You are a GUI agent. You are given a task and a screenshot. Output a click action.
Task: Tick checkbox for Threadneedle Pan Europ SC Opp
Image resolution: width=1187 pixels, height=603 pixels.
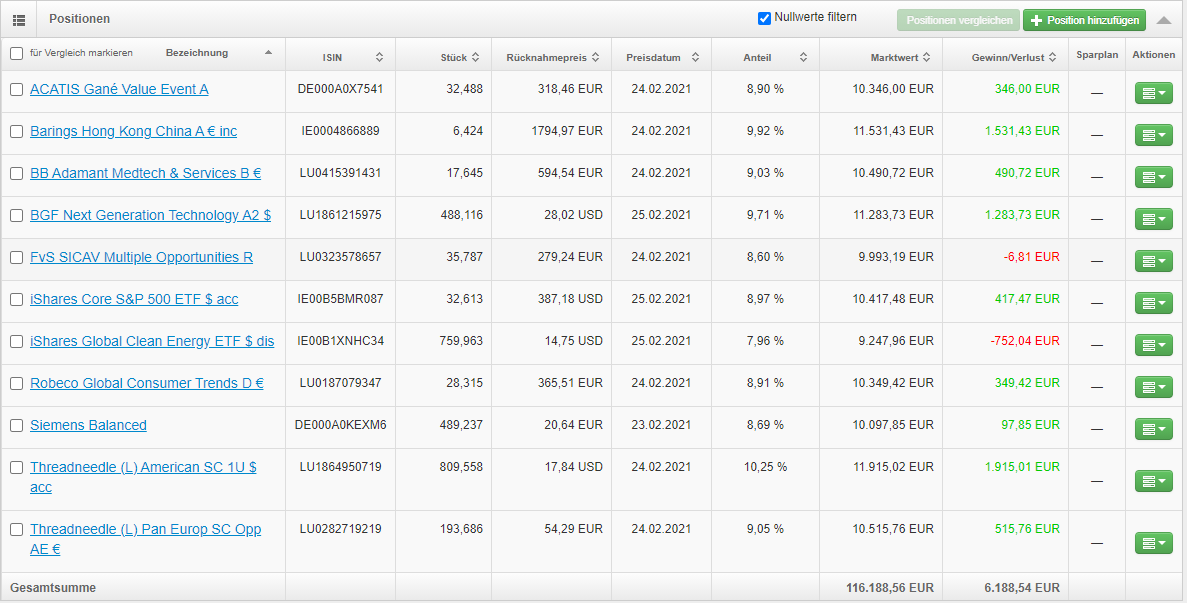click(17, 530)
